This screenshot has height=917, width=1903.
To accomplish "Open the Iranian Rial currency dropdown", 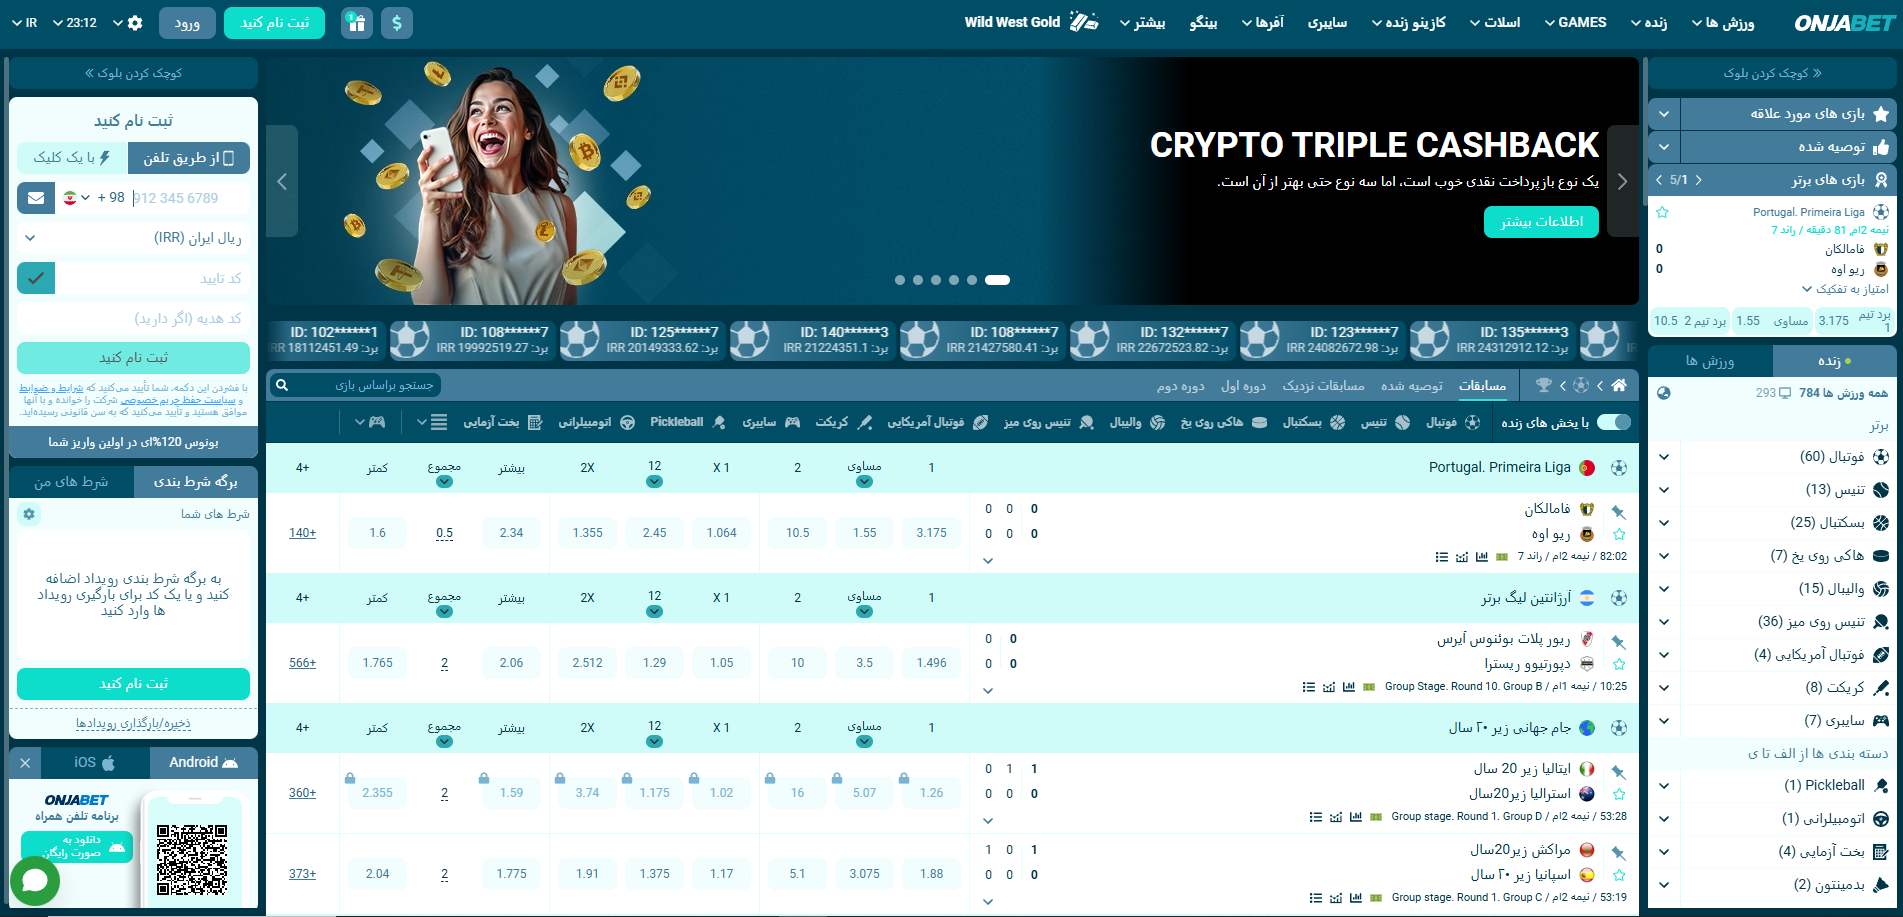I will 133,238.
